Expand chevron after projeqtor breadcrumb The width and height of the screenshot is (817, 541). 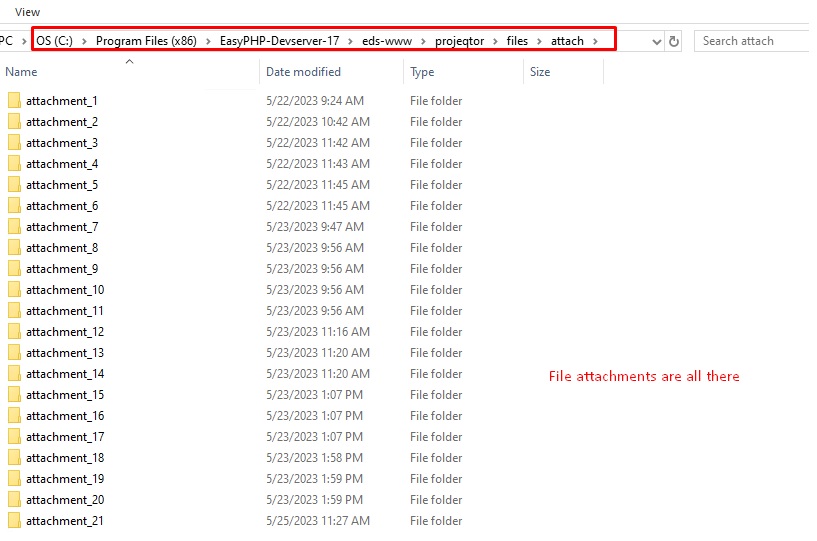496,41
